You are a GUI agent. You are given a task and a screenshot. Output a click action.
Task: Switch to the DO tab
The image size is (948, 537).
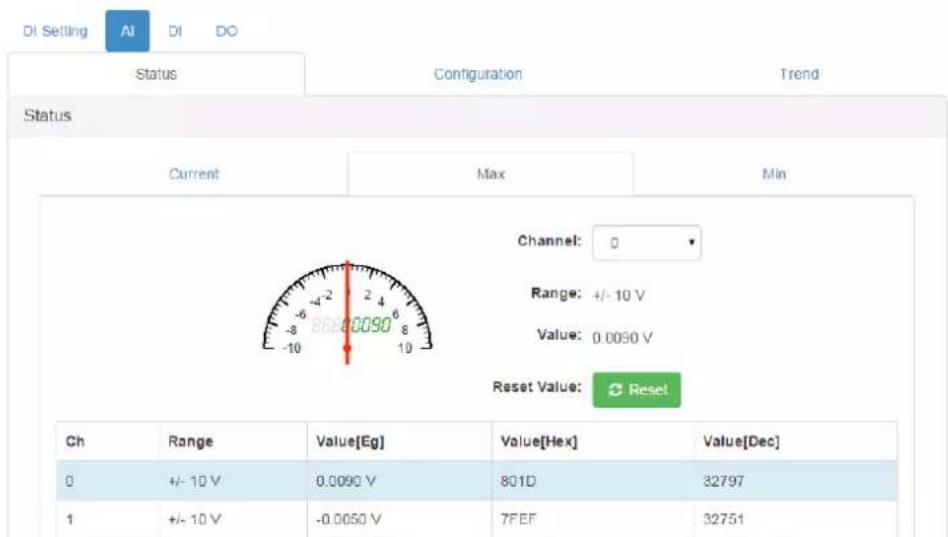pyautogui.click(x=227, y=31)
